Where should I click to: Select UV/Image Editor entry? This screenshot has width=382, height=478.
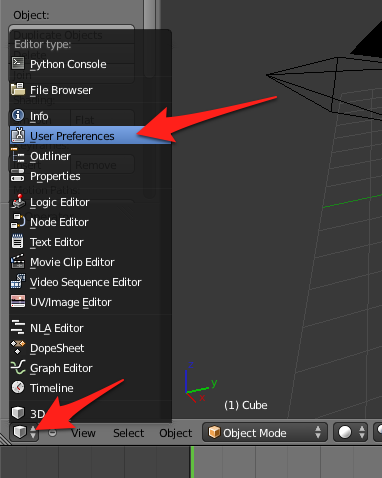click(90, 302)
